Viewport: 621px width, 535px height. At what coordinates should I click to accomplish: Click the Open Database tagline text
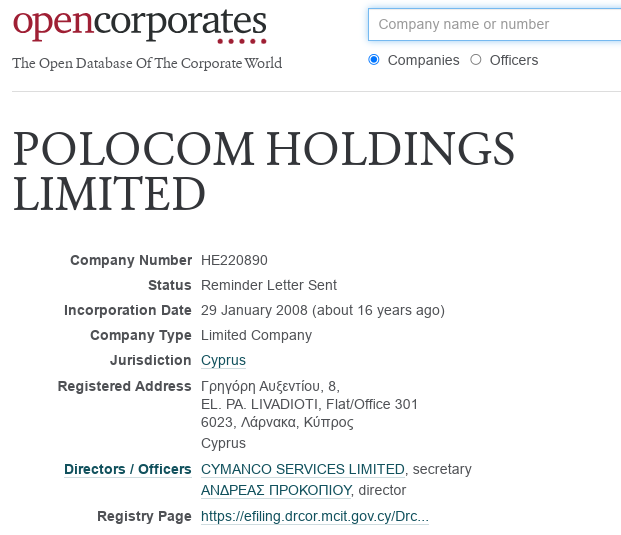tap(147, 64)
